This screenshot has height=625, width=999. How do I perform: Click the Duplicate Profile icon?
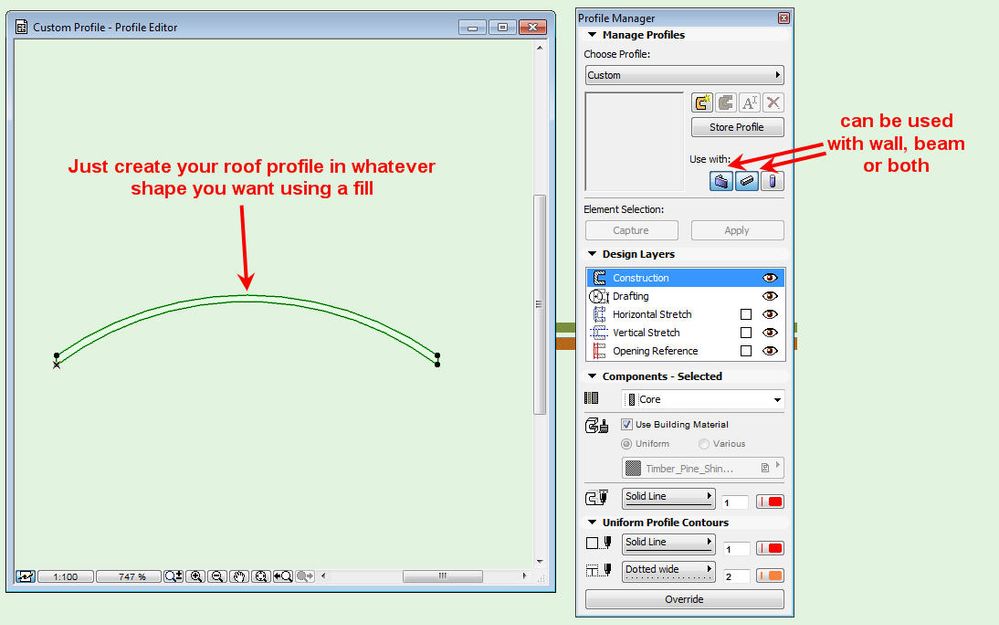point(726,103)
